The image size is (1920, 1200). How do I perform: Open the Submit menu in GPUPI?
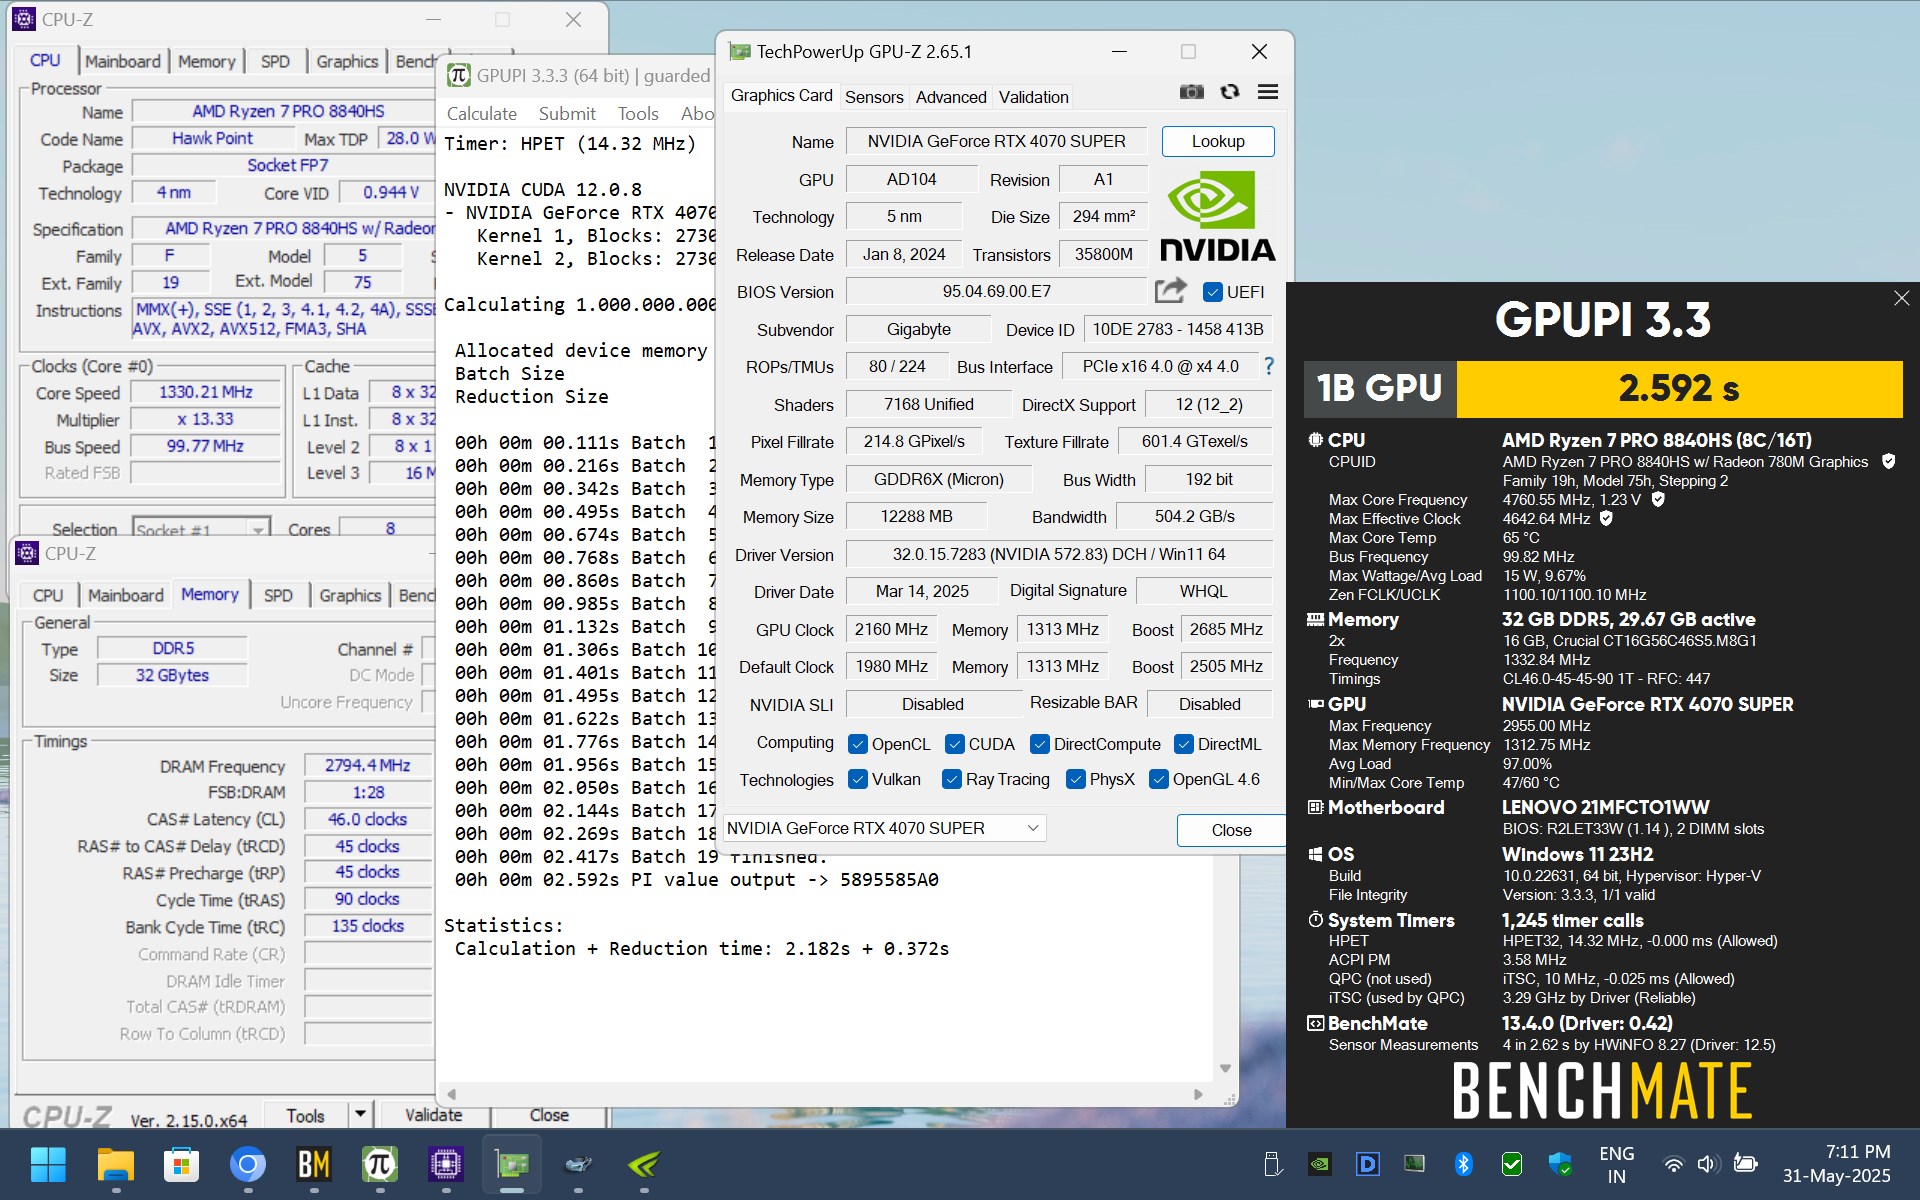[567, 114]
